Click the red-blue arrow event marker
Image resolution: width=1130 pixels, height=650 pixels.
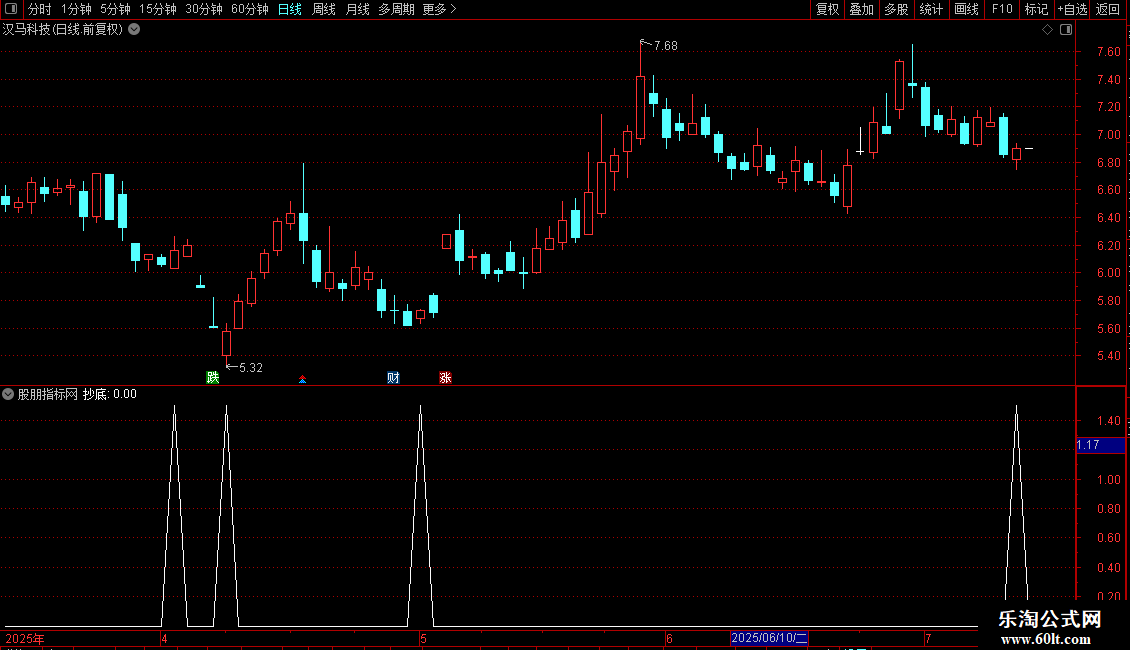point(303,379)
